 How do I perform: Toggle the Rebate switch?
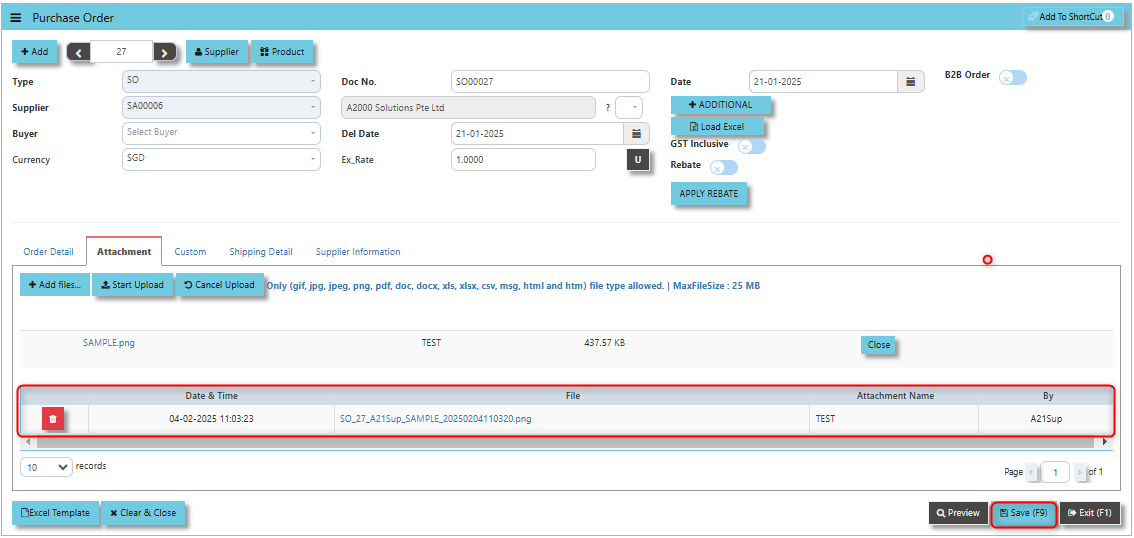pos(724,168)
